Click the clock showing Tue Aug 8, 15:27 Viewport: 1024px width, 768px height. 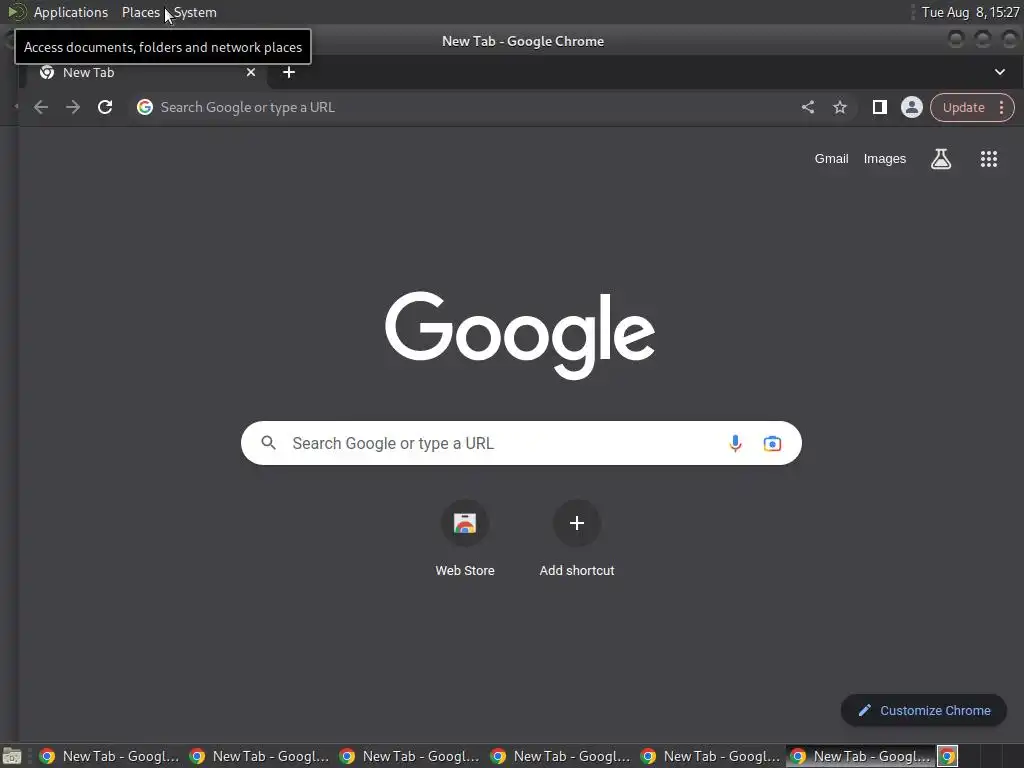pyautogui.click(x=970, y=12)
